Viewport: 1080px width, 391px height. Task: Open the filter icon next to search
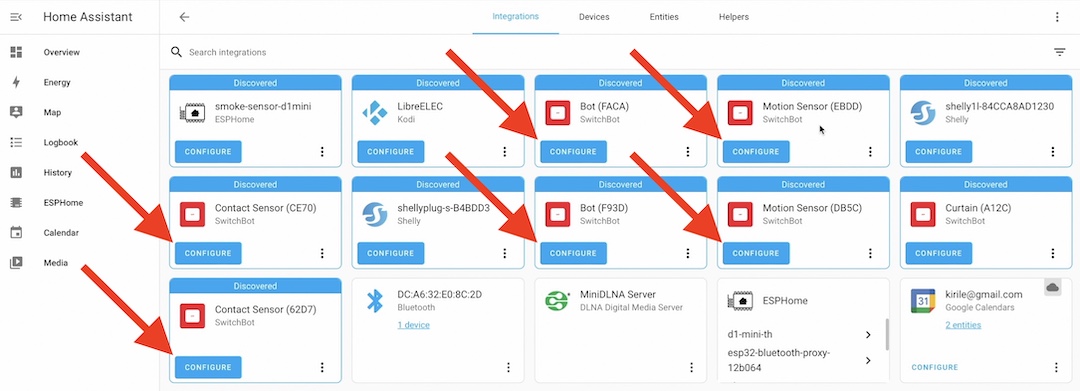[1059, 52]
